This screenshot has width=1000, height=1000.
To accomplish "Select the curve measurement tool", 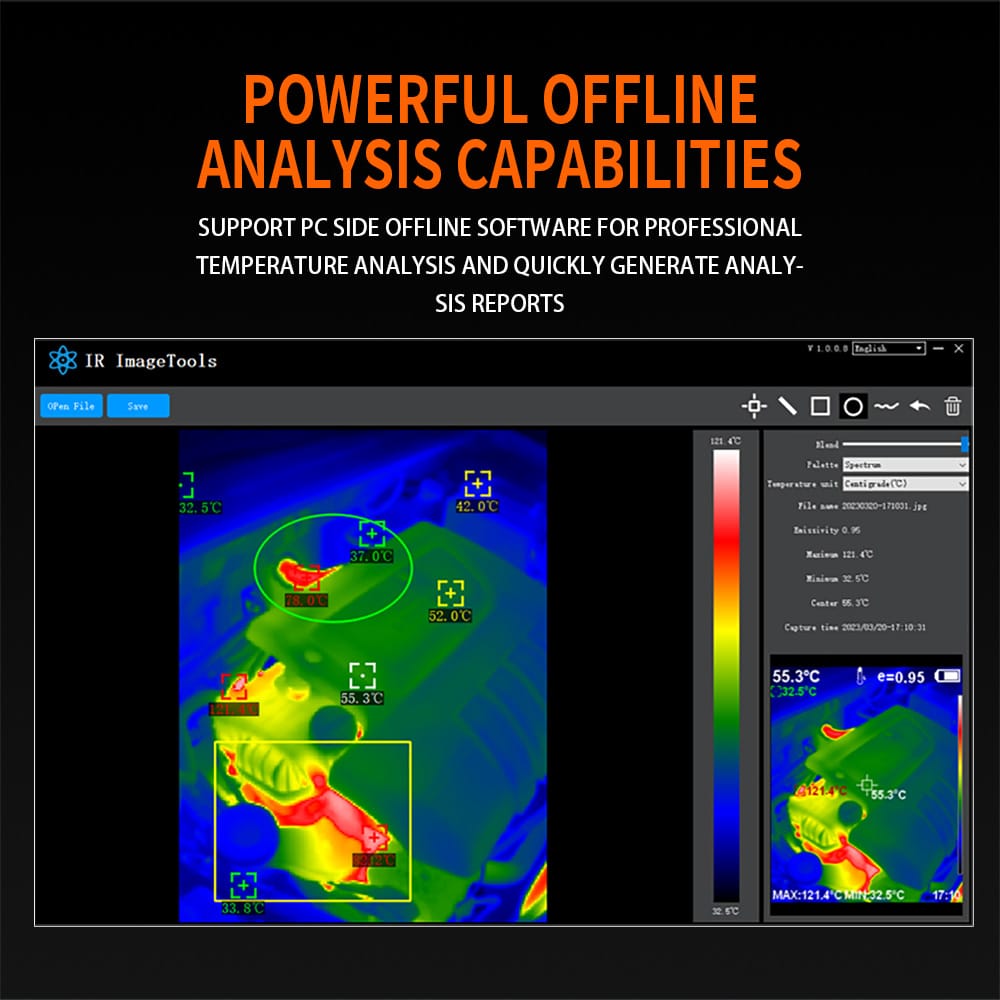I will (886, 406).
